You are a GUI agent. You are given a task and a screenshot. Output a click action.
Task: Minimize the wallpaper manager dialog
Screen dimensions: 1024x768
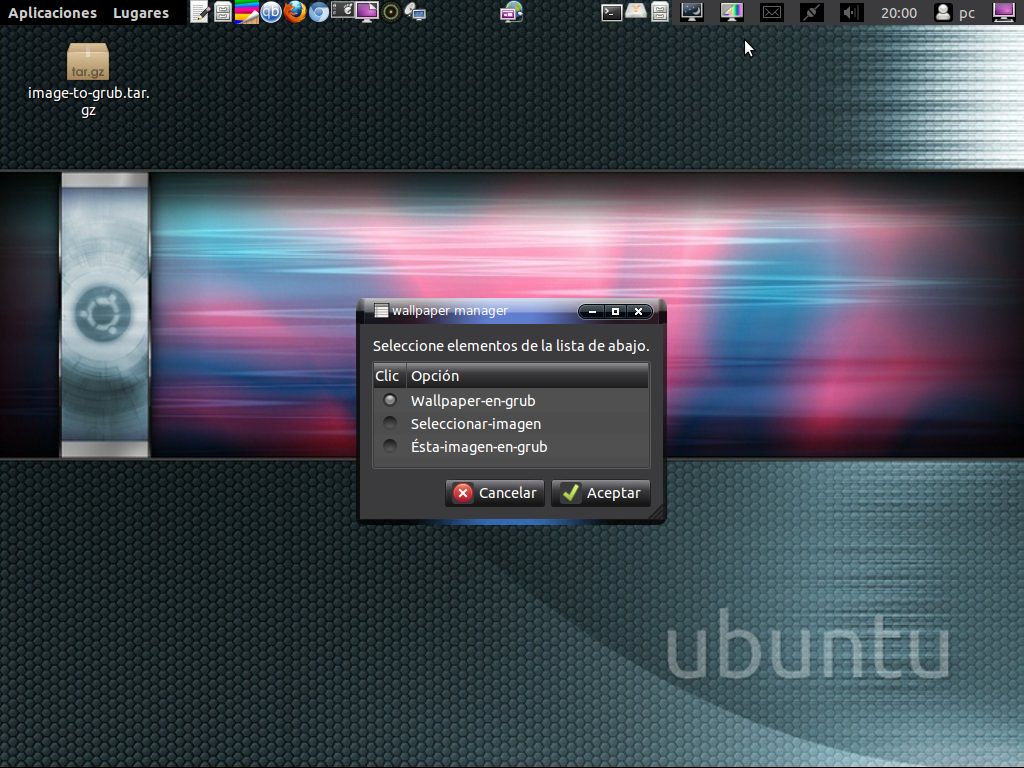592,312
